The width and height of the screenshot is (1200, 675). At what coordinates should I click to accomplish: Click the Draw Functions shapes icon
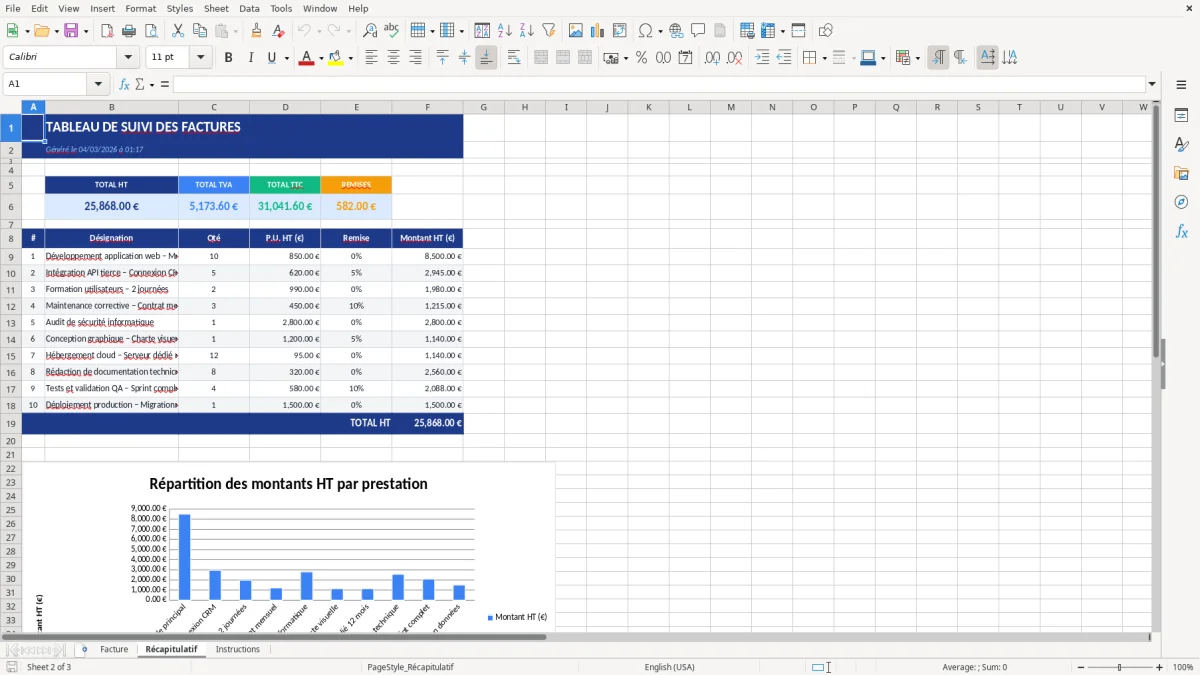point(826,31)
